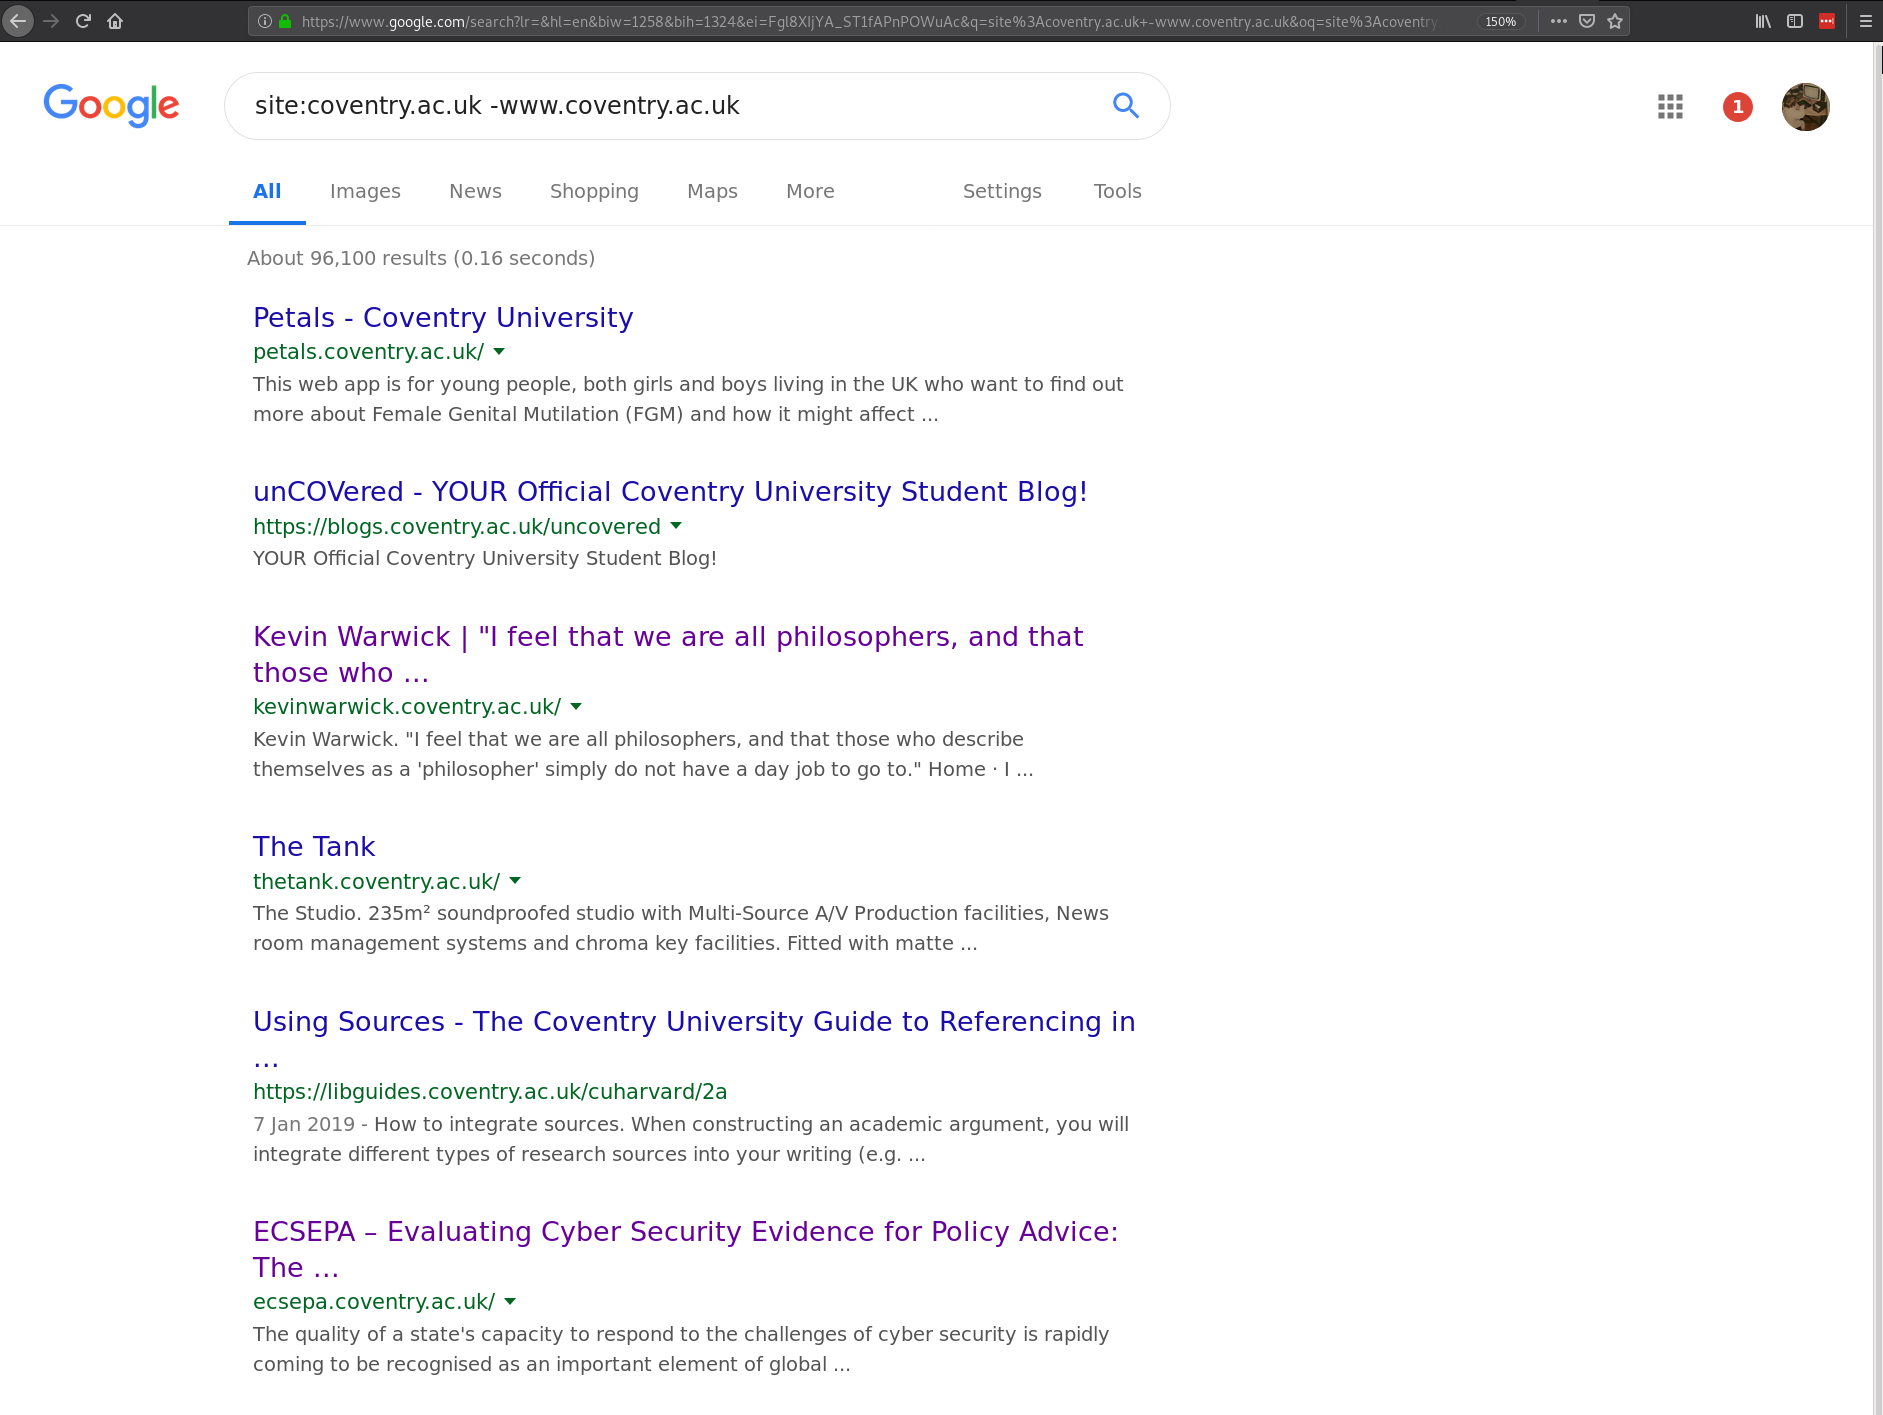Expand arrow next to blogs.coventry.ac.uk/uncovered
1883x1415 pixels.
[x=676, y=526]
